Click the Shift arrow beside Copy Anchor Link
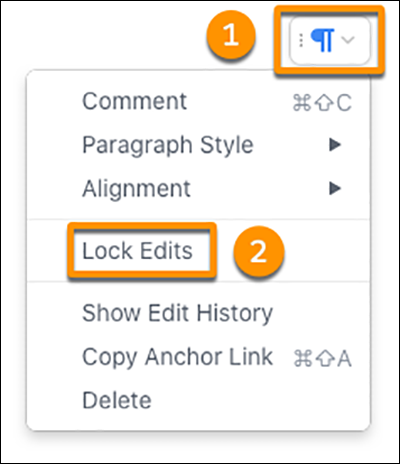 pos(324,359)
